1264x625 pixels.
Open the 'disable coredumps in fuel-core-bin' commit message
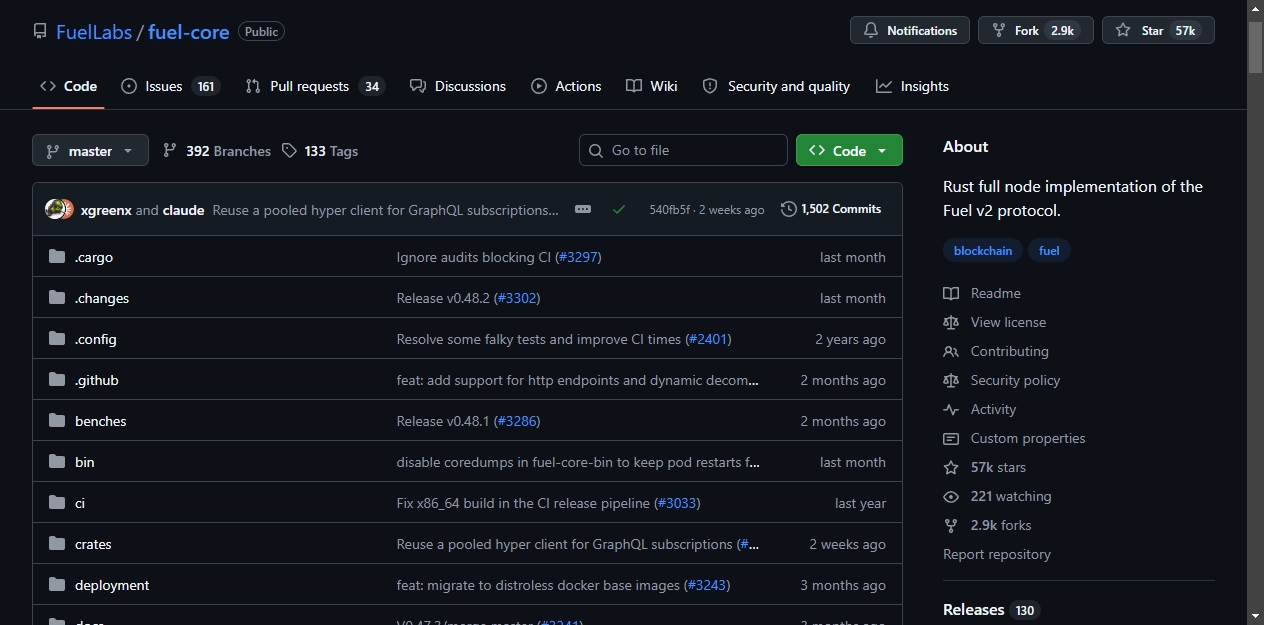(578, 462)
